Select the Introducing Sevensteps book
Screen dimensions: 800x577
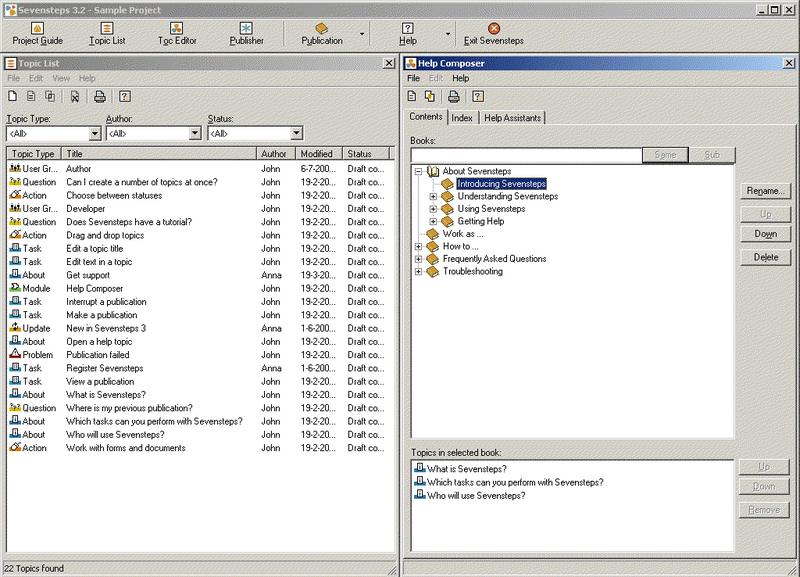click(501, 184)
